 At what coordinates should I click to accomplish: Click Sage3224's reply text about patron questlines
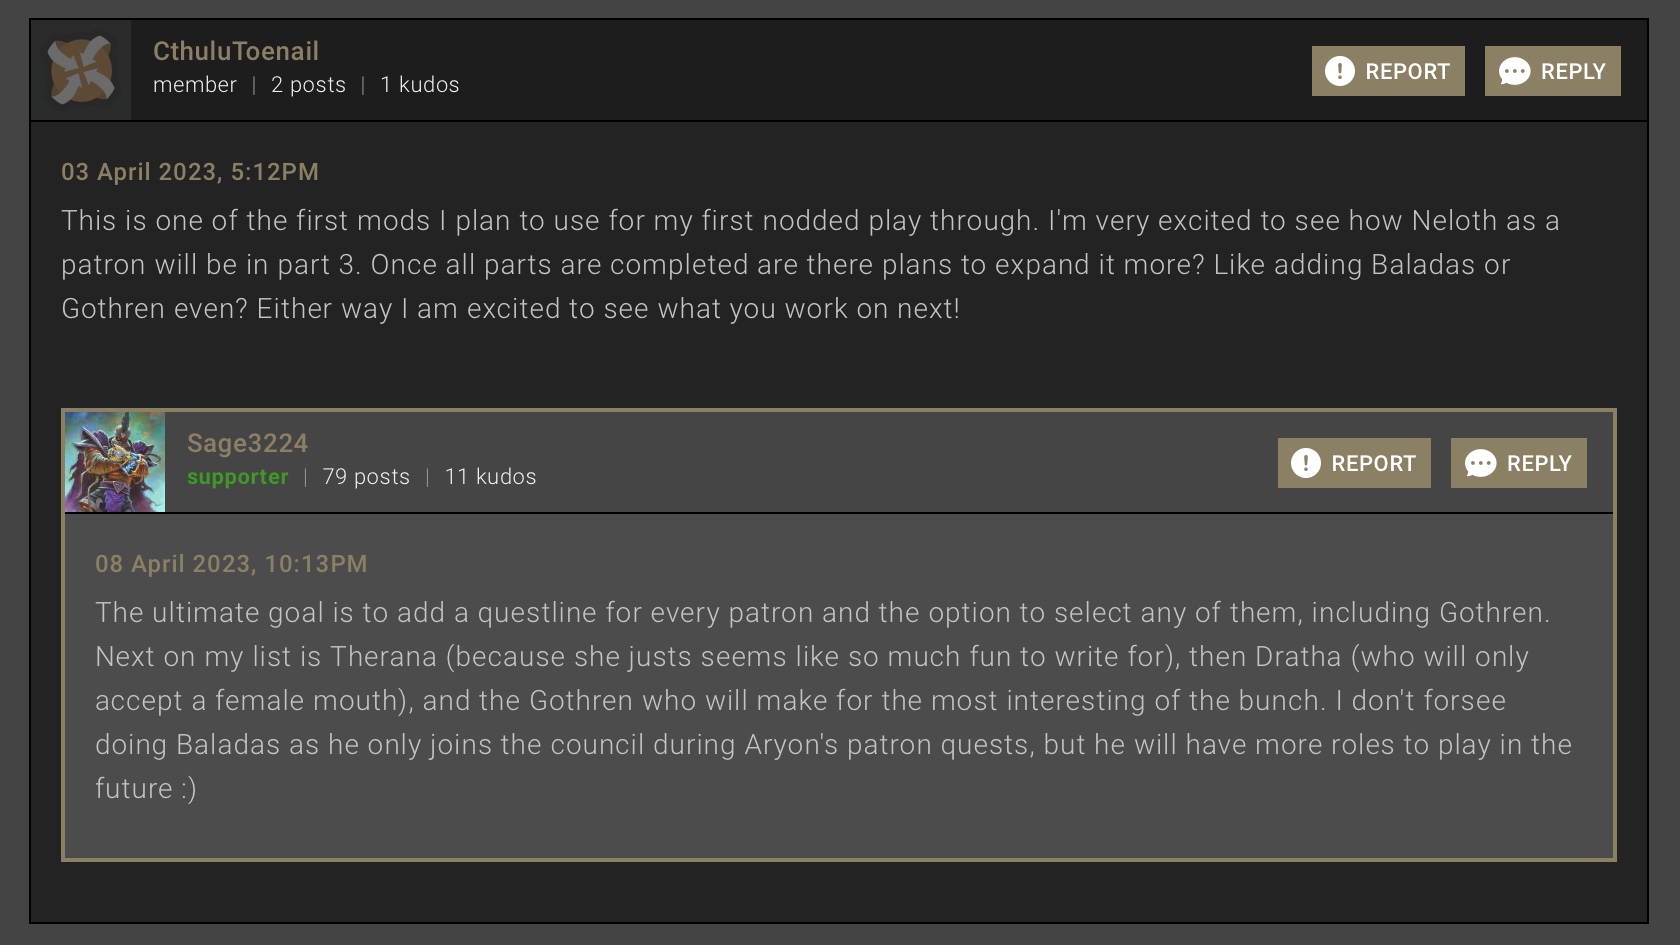pos(832,700)
